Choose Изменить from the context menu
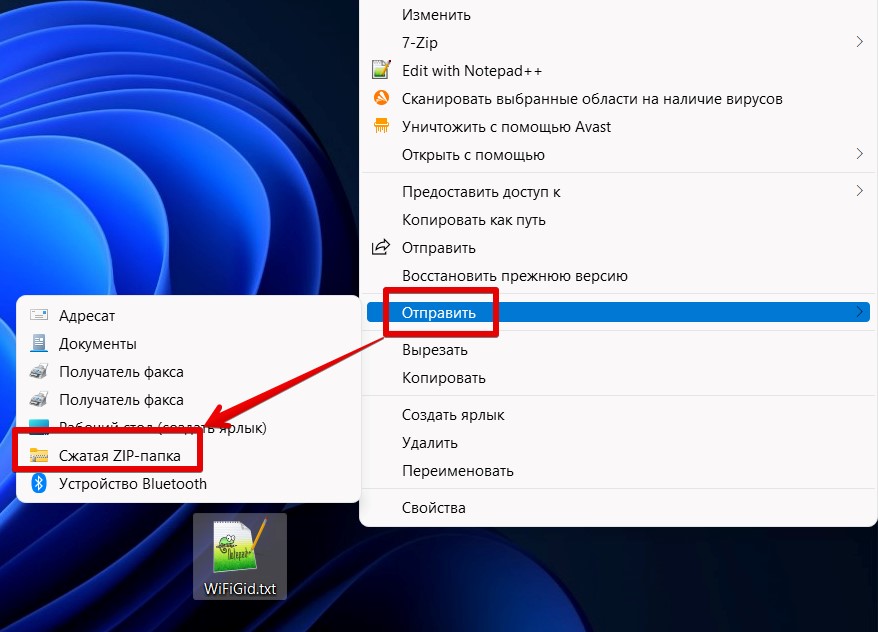The width and height of the screenshot is (878, 632). point(618,15)
